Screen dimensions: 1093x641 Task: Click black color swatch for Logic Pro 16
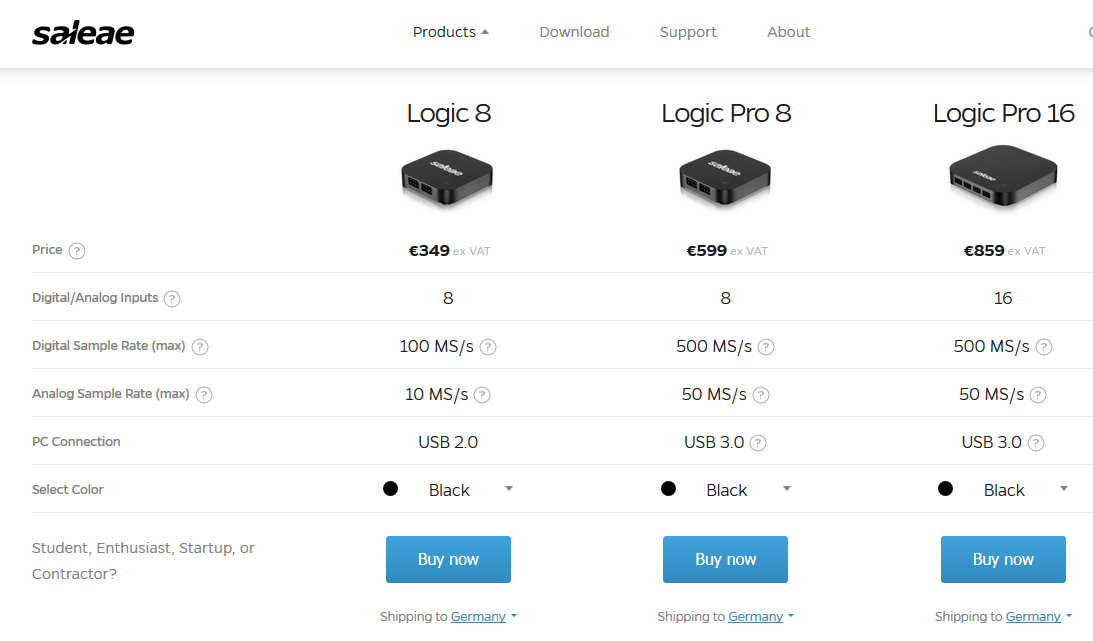pos(945,488)
